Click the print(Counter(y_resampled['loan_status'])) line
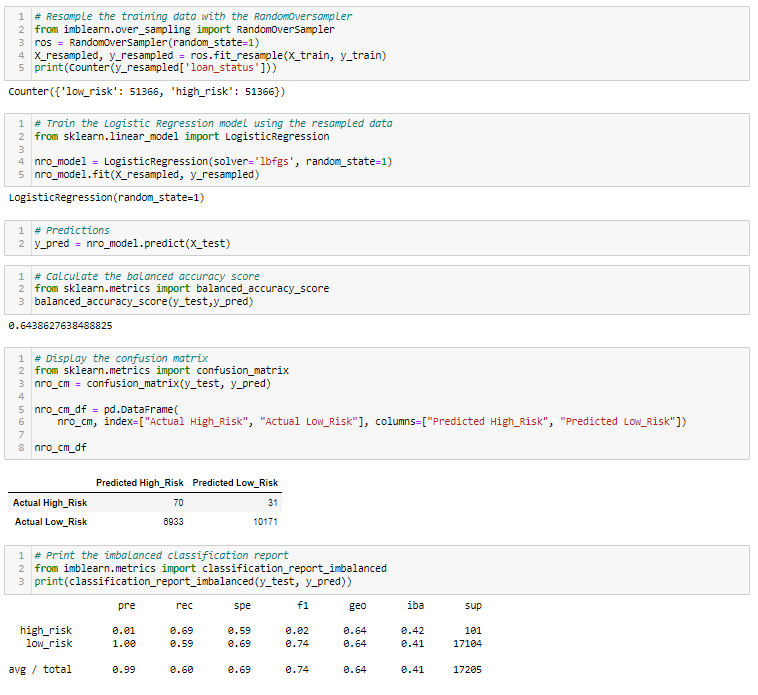Viewport: 758px width, 695px height. (155, 68)
